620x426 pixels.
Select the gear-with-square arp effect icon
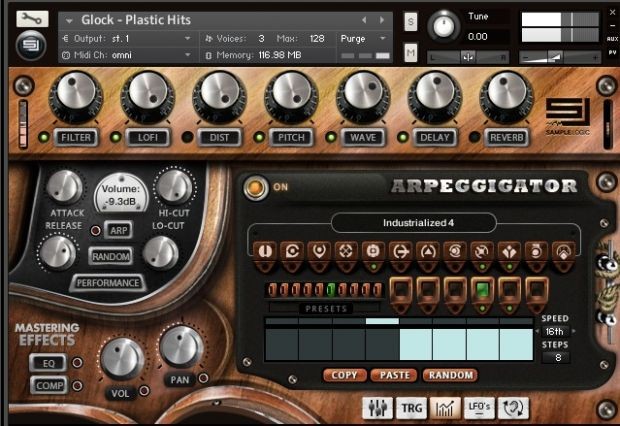pos(373,251)
